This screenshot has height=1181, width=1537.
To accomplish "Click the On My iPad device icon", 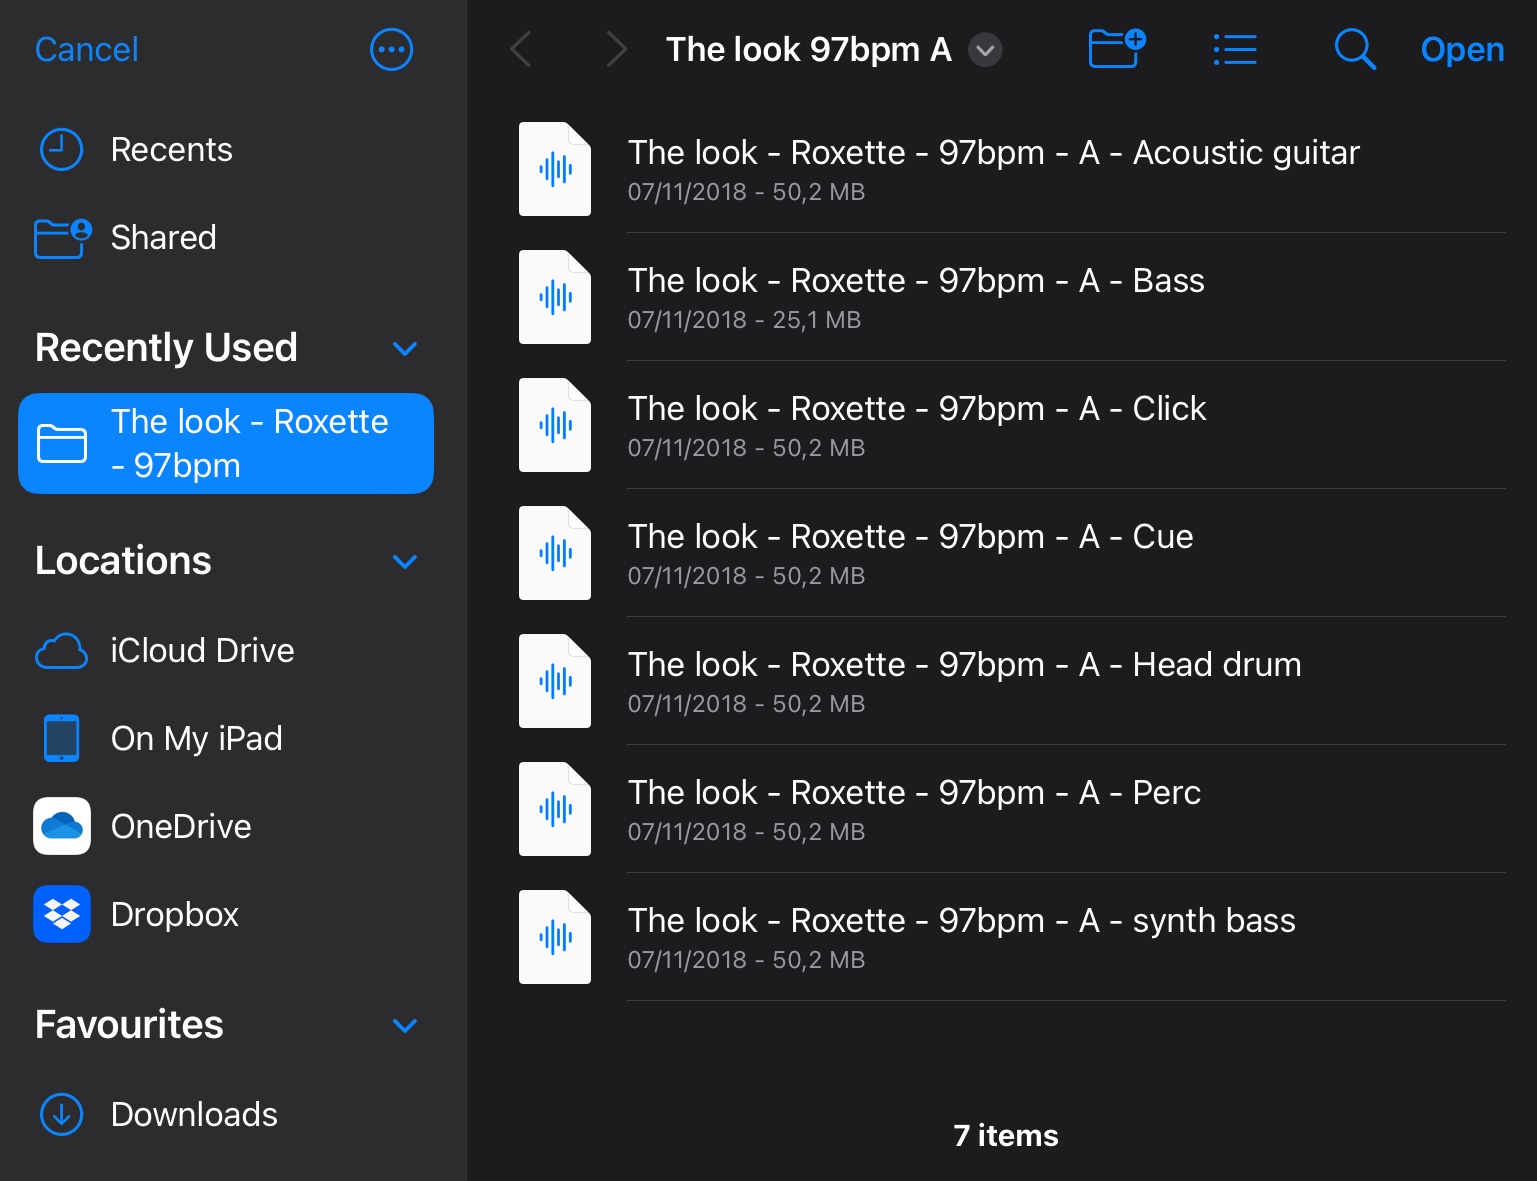I will tap(62, 738).
